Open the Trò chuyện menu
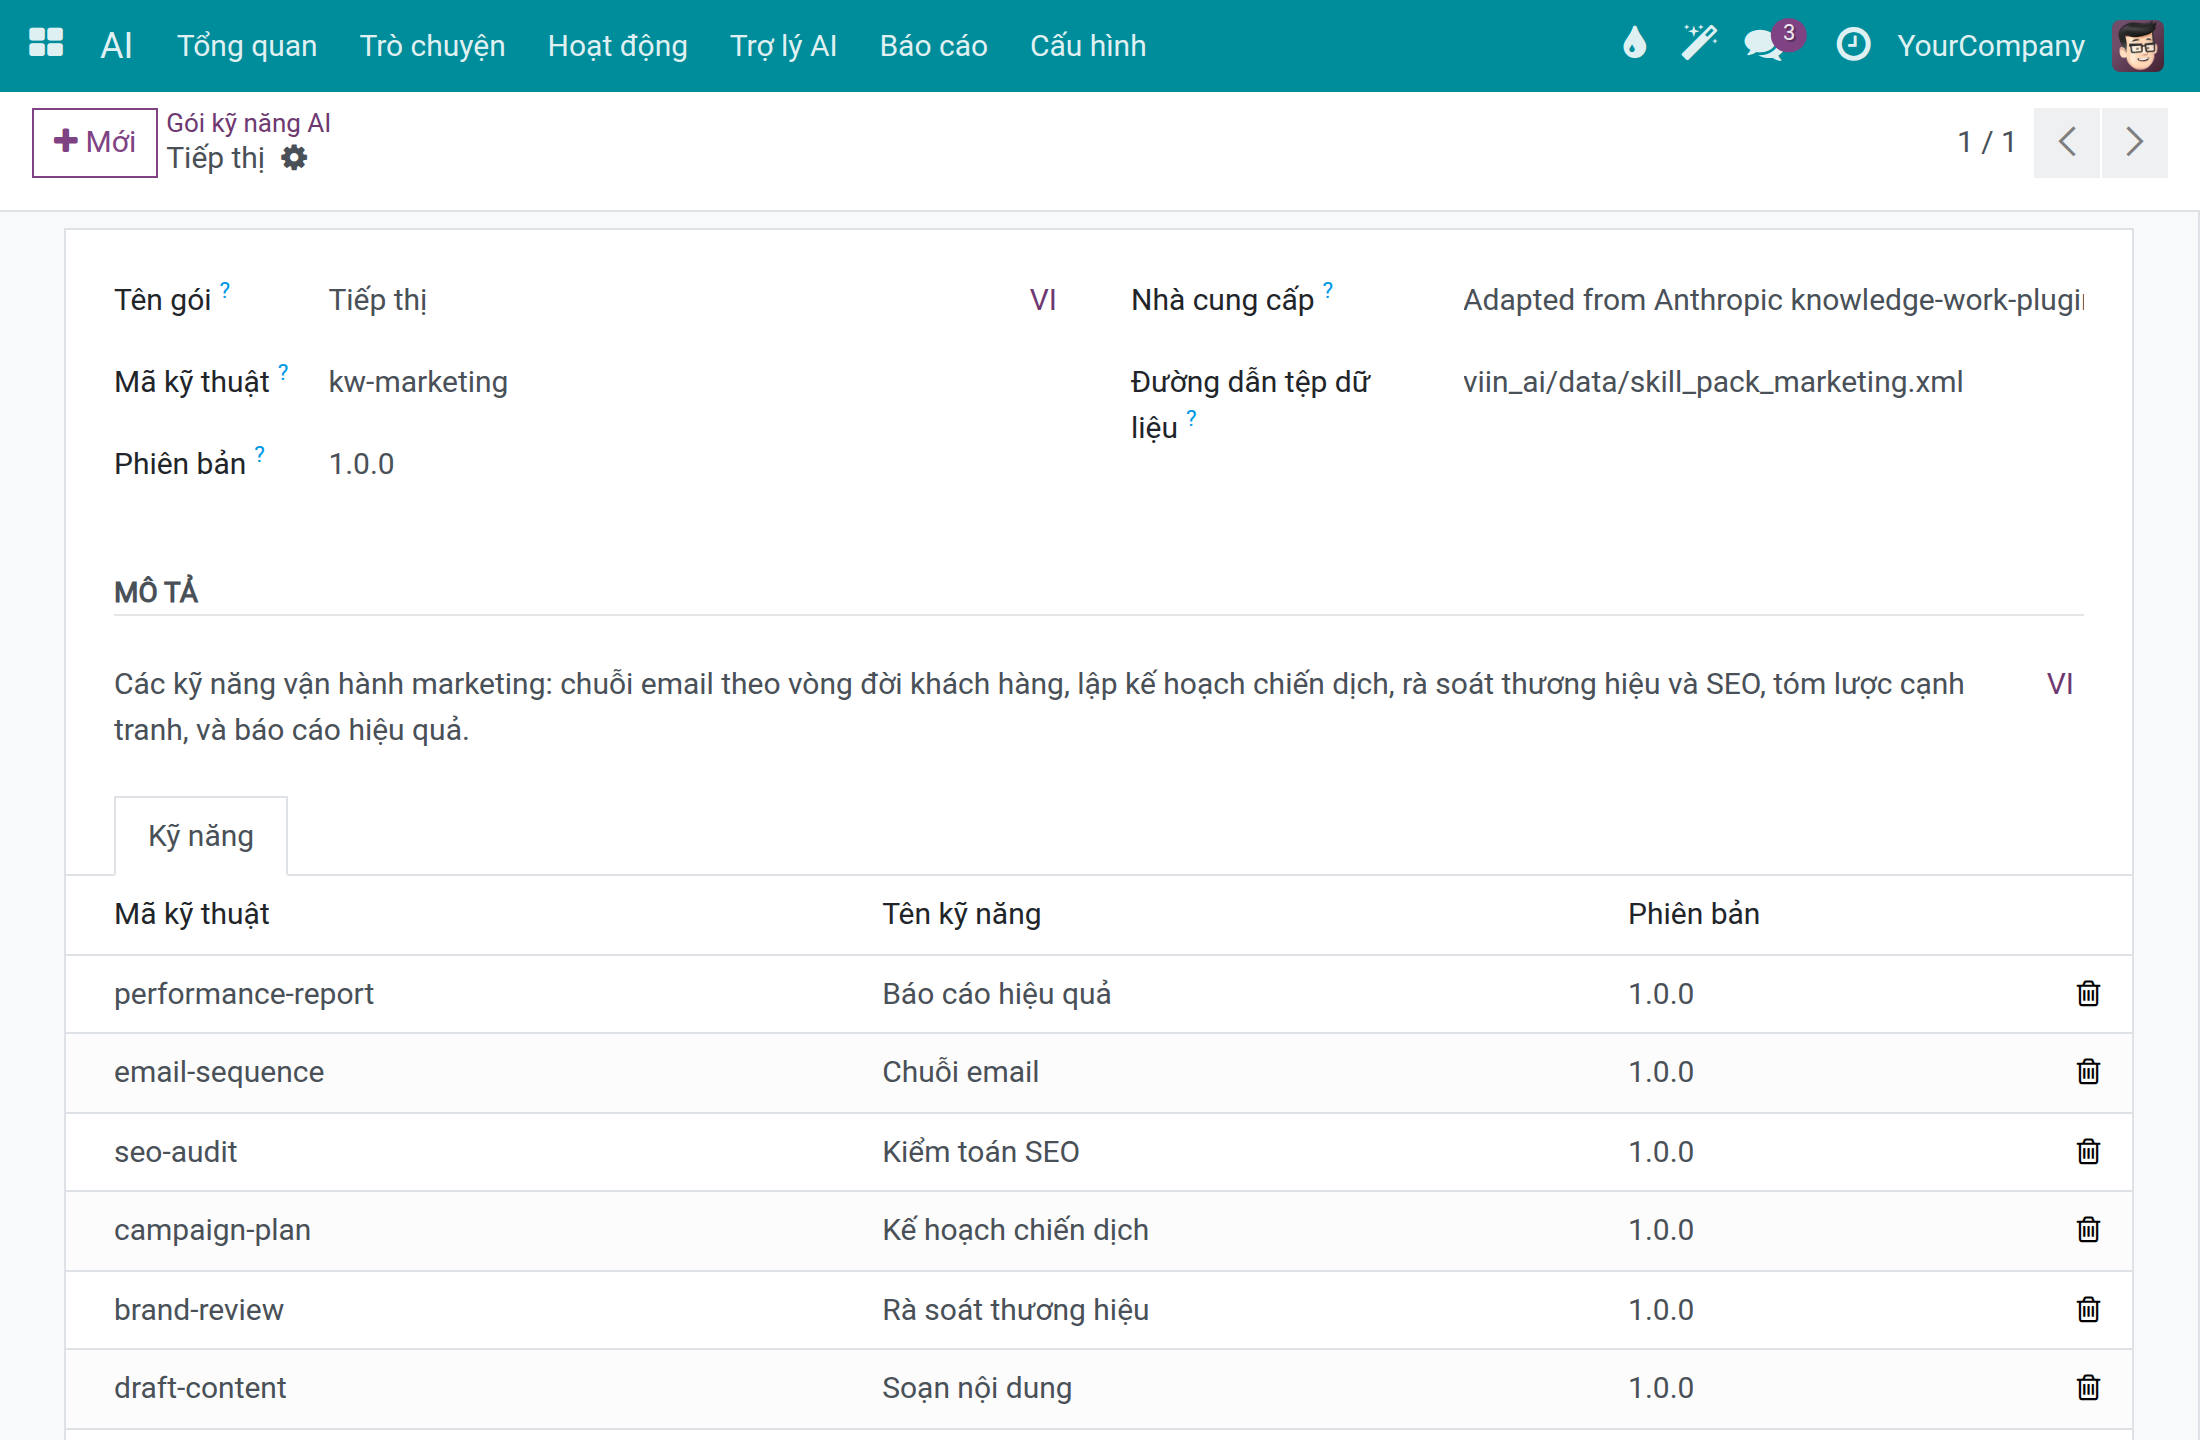2200x1440 pixels. 432,46
